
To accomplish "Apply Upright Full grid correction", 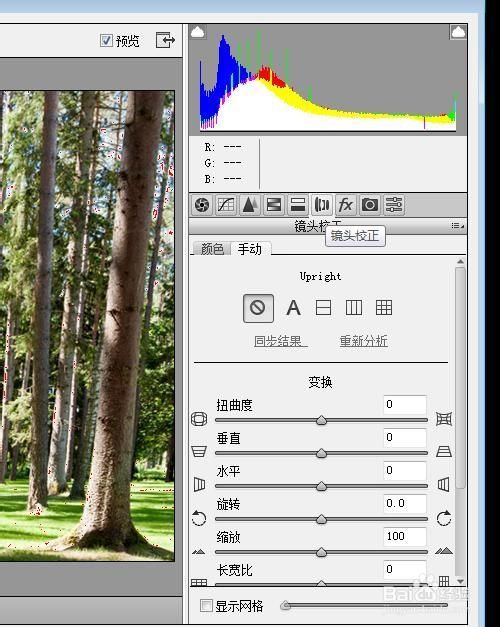I will (384, 308).
